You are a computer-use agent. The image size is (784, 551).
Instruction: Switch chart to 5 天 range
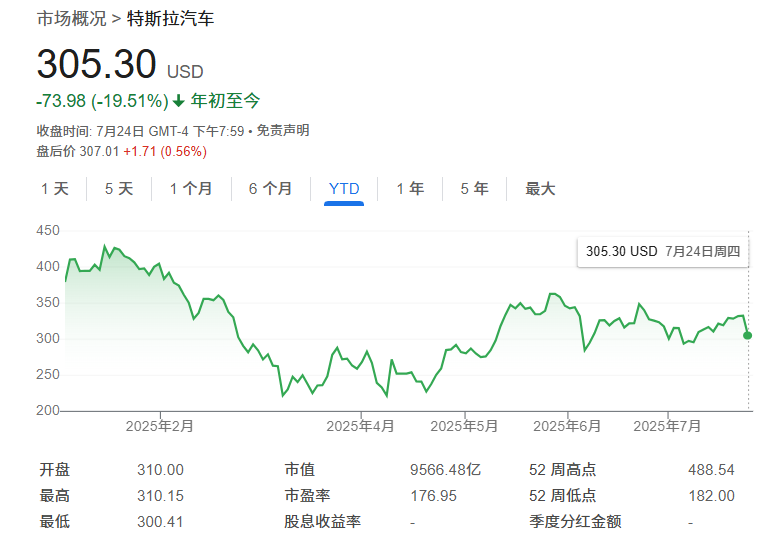119,189
